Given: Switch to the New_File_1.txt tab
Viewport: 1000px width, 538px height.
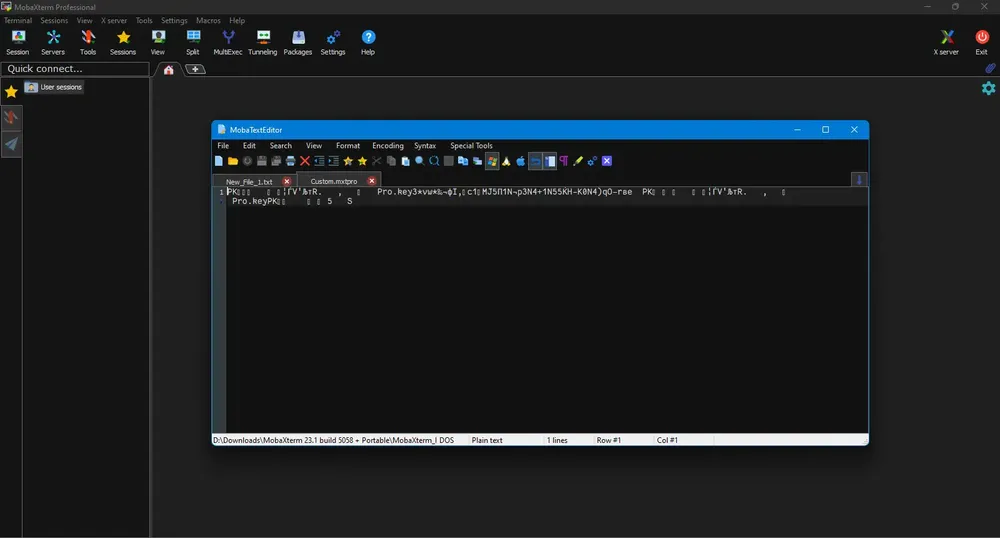Looking at the screenshot, I should pyautogui.click(x=249, y=181).
